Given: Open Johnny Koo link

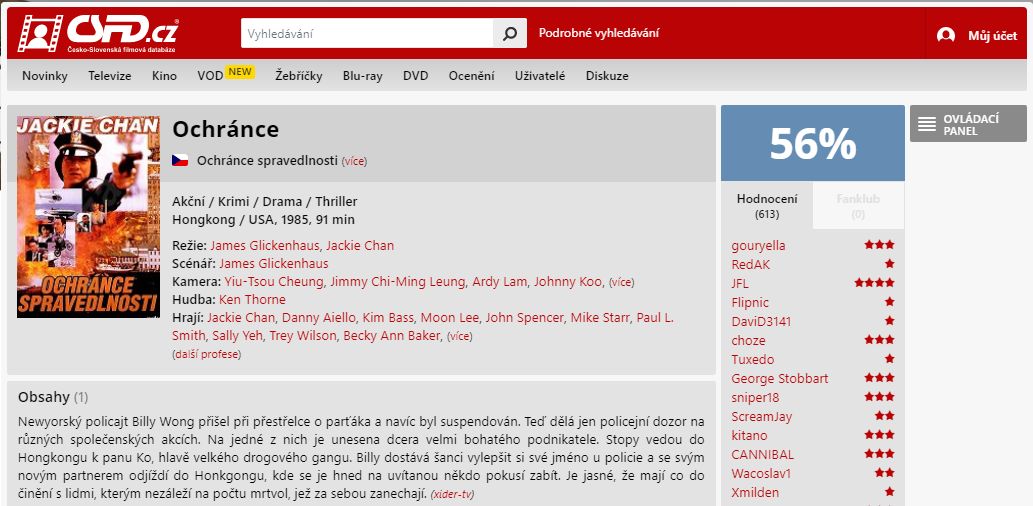Looking at the screenshot, I should tap(568, 282).
